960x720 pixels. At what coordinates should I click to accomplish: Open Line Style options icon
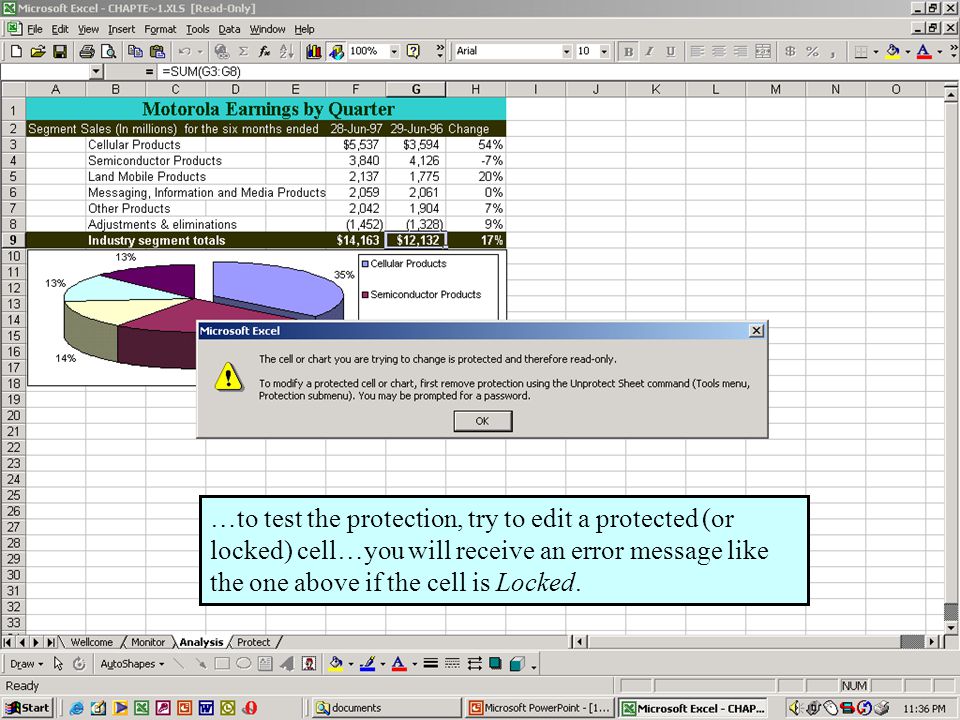430,664
